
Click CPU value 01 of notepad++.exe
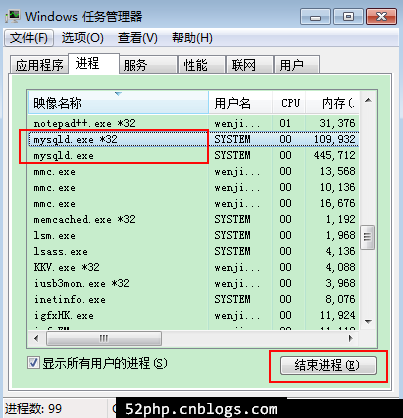285,123
